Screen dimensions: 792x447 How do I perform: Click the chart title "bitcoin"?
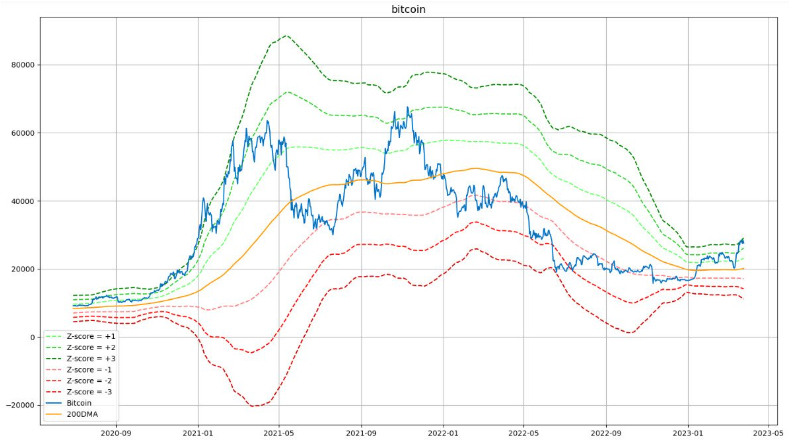(408, 9)
